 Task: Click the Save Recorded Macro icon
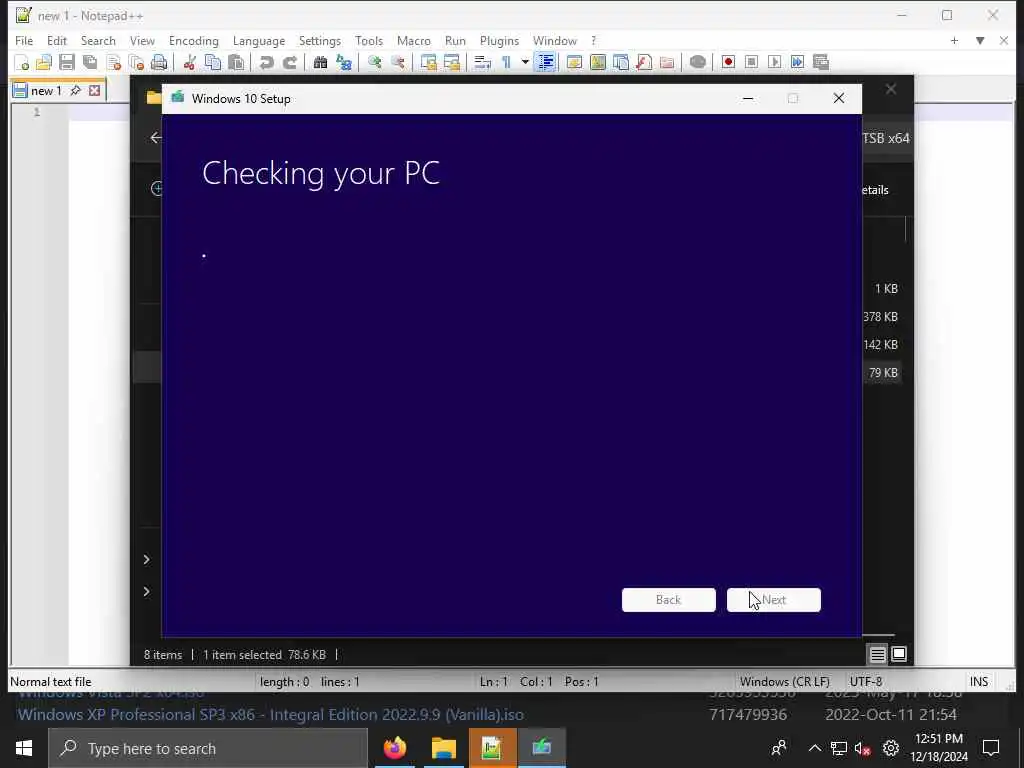[821, 63]
